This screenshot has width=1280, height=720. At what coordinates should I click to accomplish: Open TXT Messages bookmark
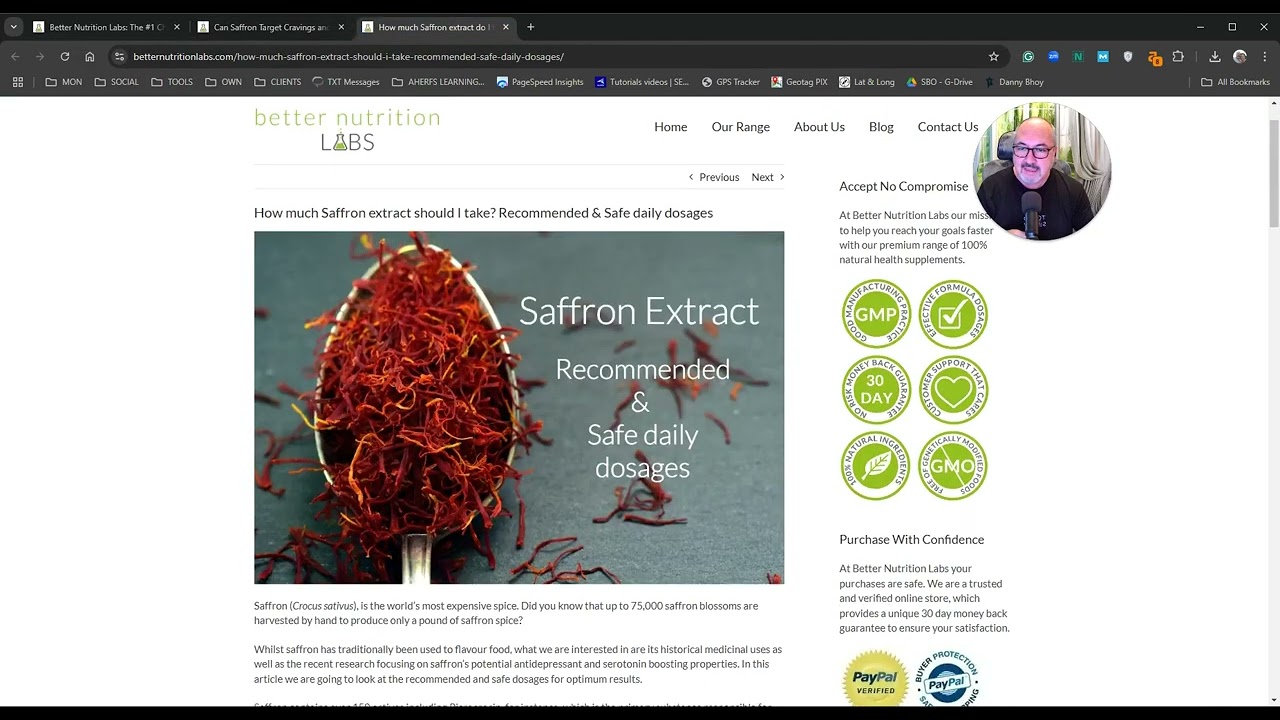click(346, 82)
